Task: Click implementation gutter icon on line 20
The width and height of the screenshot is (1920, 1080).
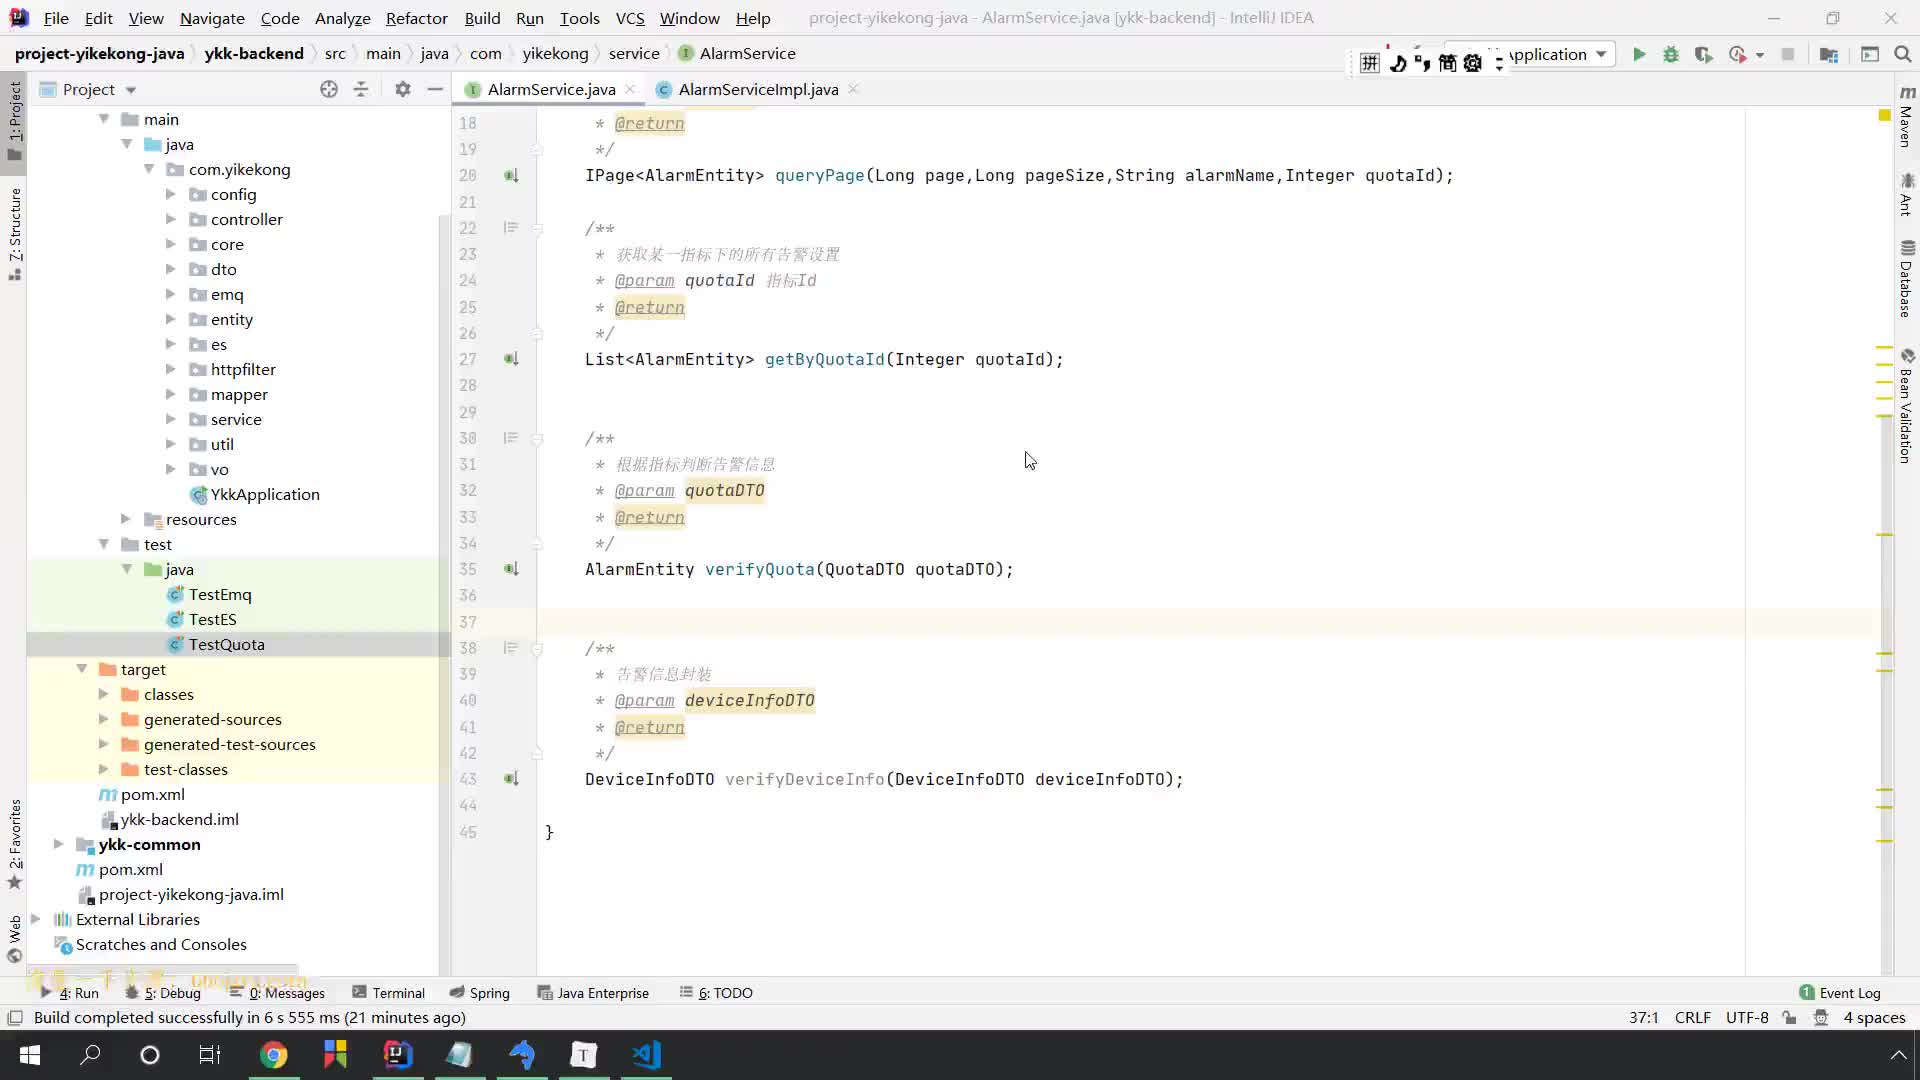Action: (x=511, y=176)
